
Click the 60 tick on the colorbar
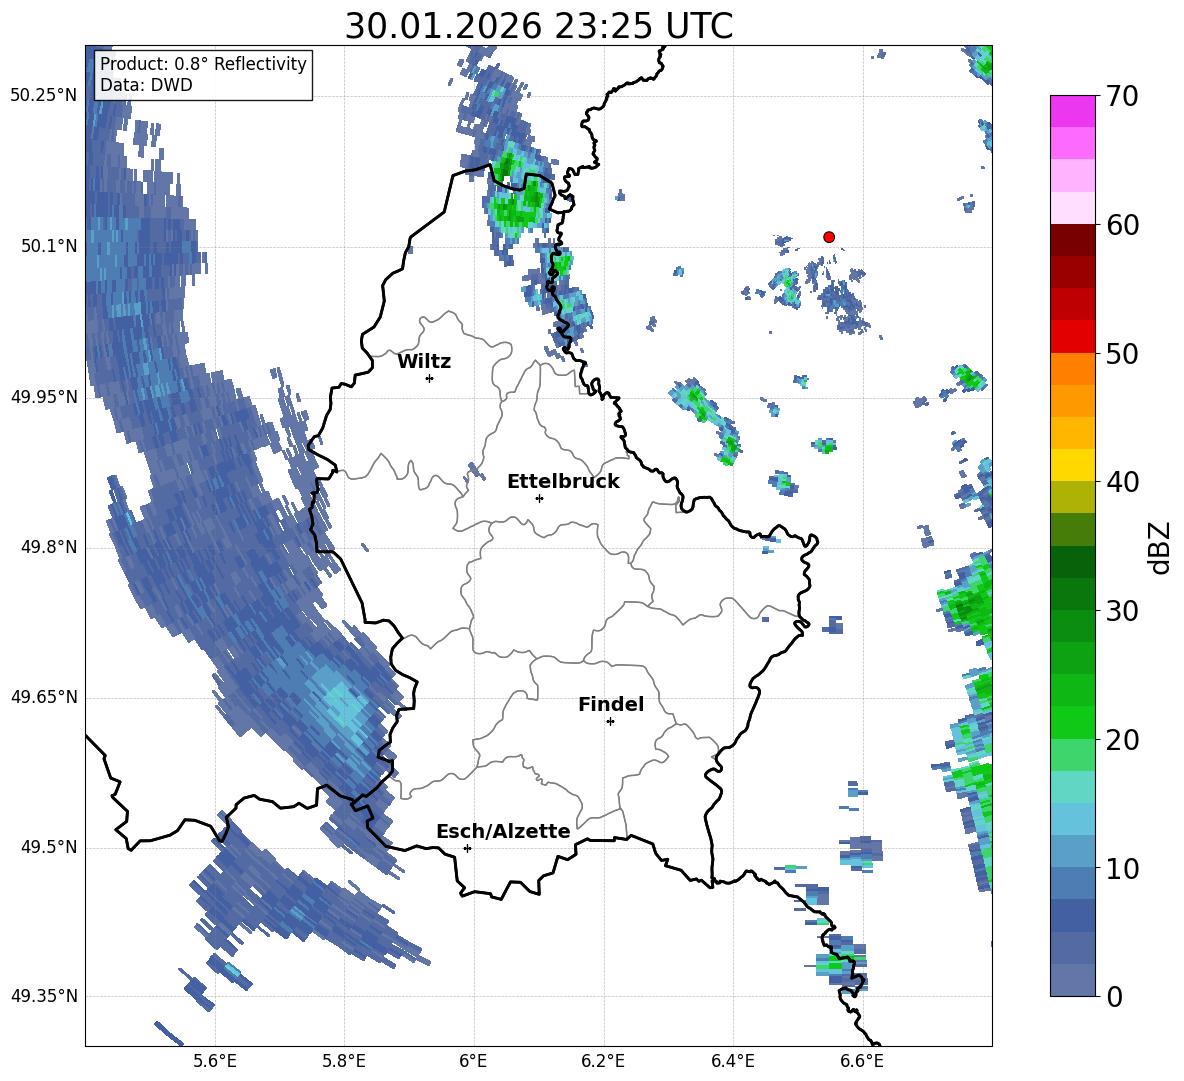(x=1121, y=225)
